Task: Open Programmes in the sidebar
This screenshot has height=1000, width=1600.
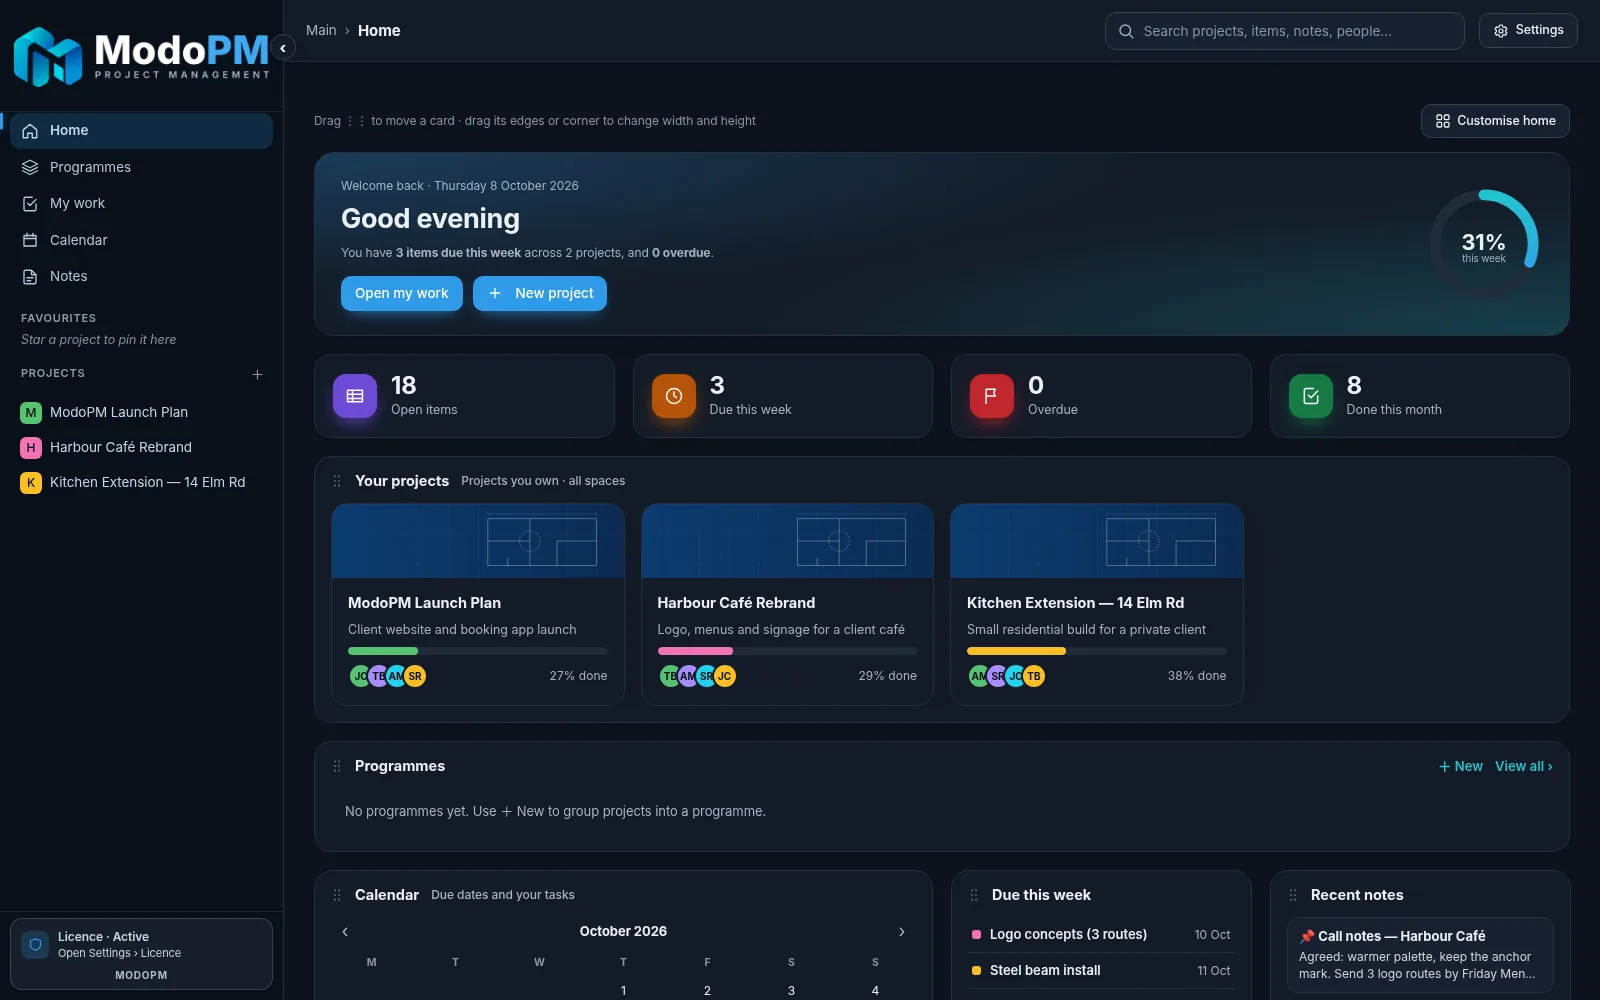Action: tap(141, 167)
